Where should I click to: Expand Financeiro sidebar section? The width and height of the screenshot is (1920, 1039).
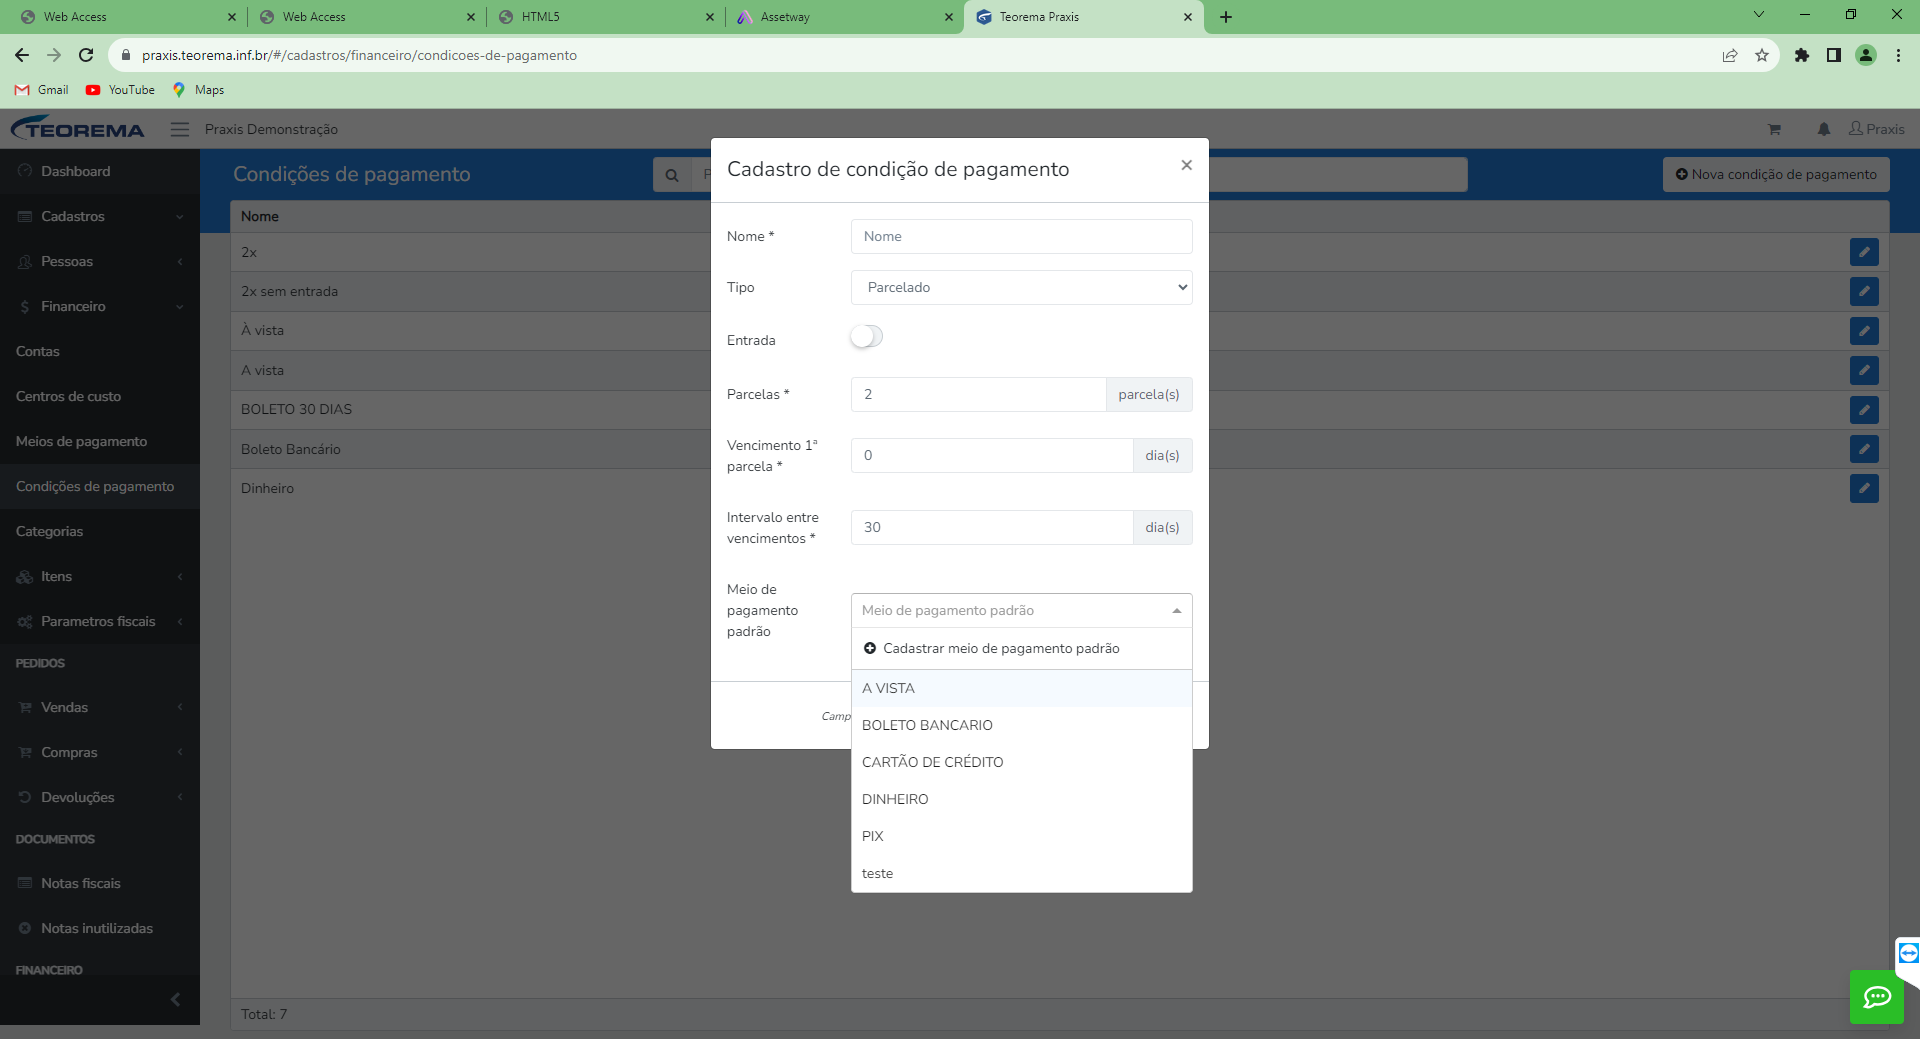(100, 306)
